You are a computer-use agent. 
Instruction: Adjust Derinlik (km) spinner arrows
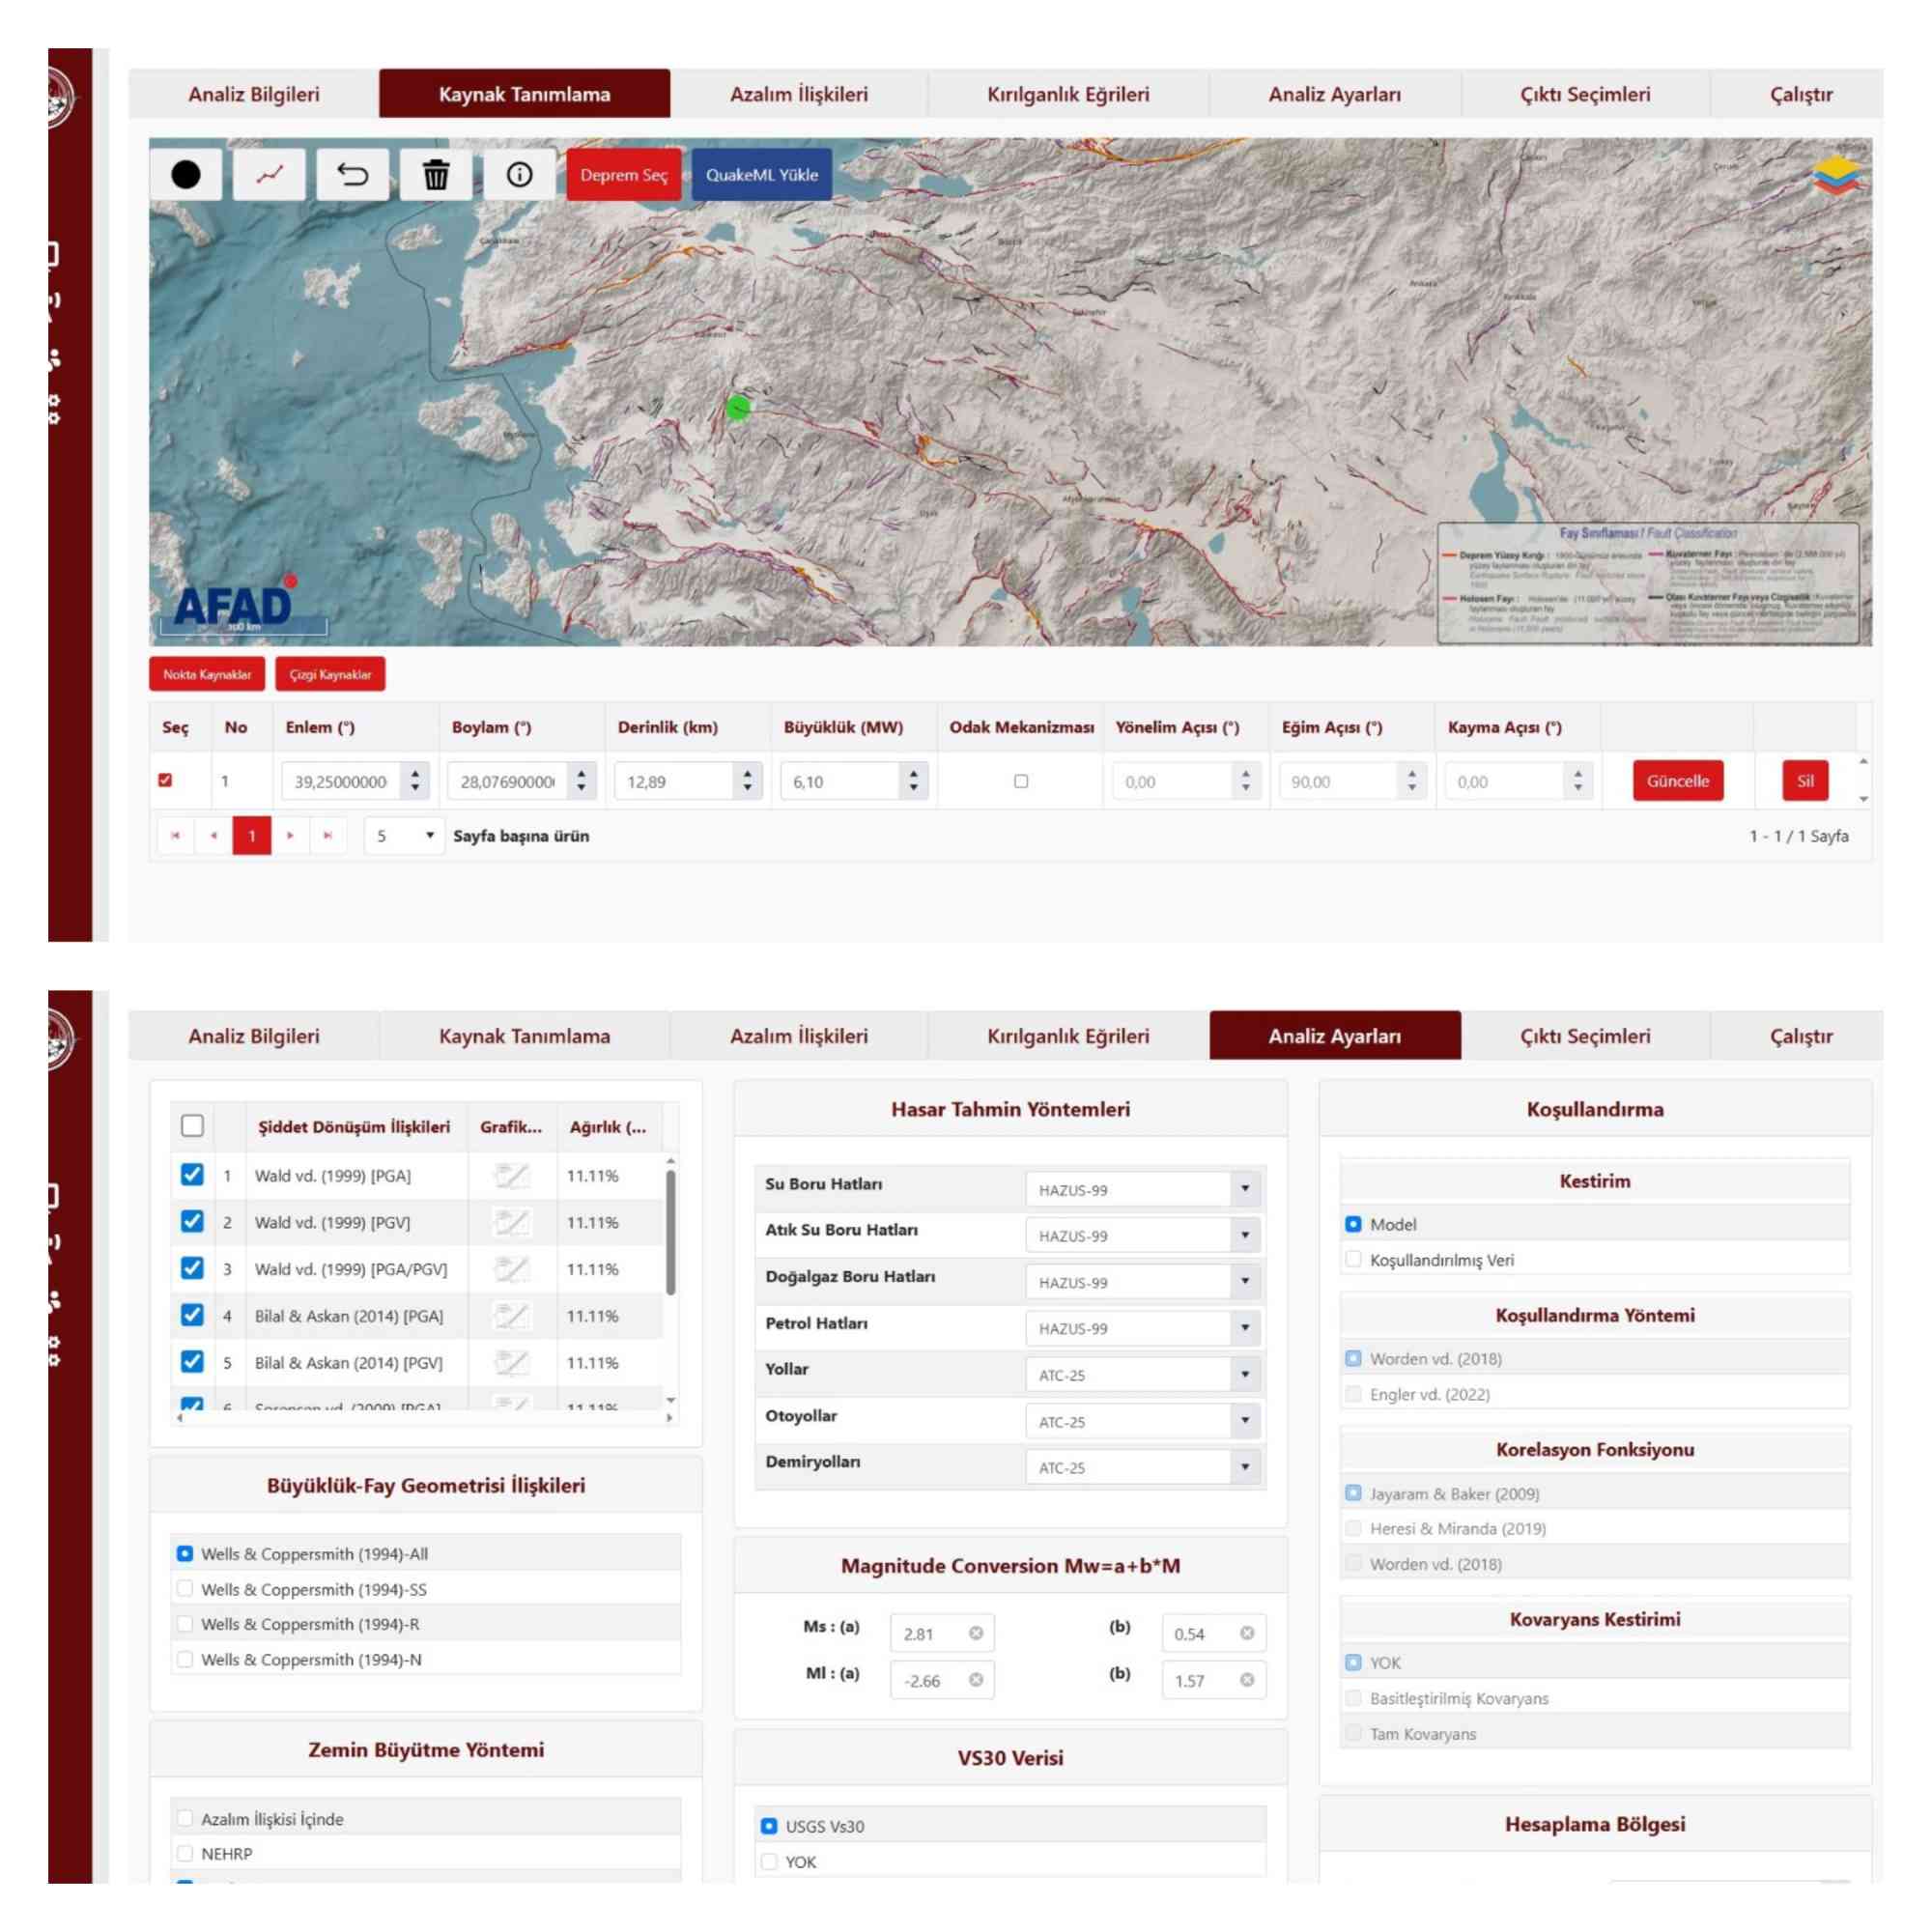coord(747,781)
